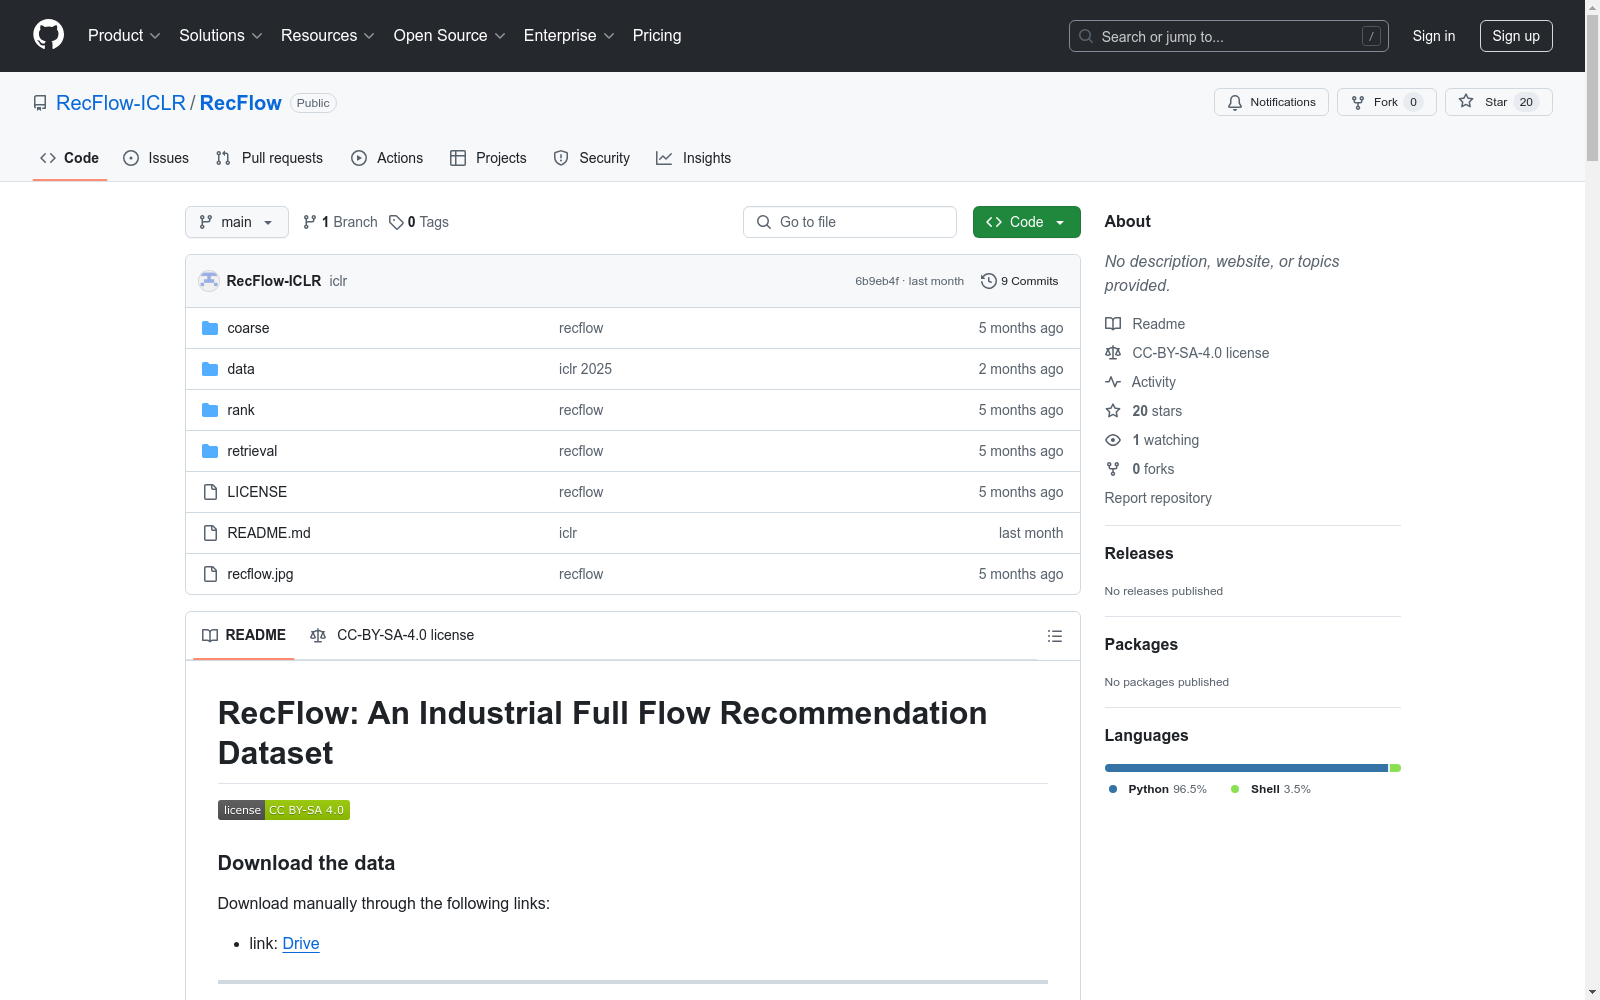Click the fork icon beside 0 forks
The width and height of the screenshot is (1600, 1000).
pos(1113,469)
